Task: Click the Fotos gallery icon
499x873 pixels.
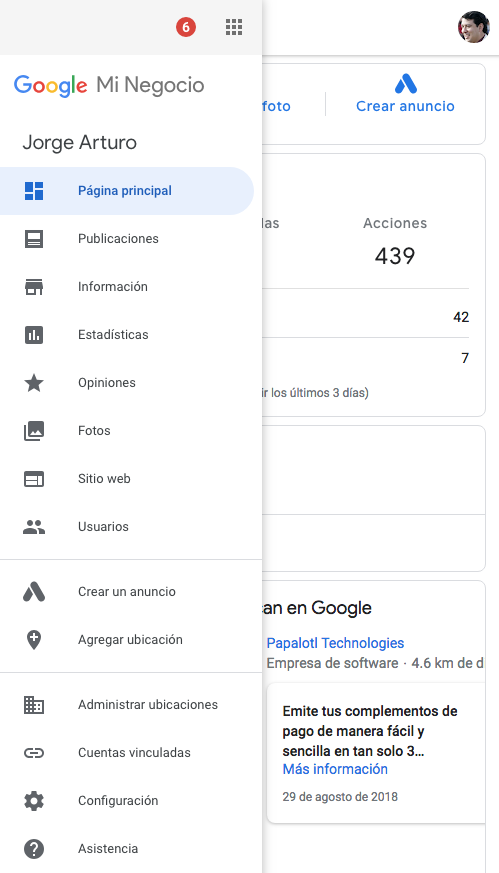Action: pos(34,430)
